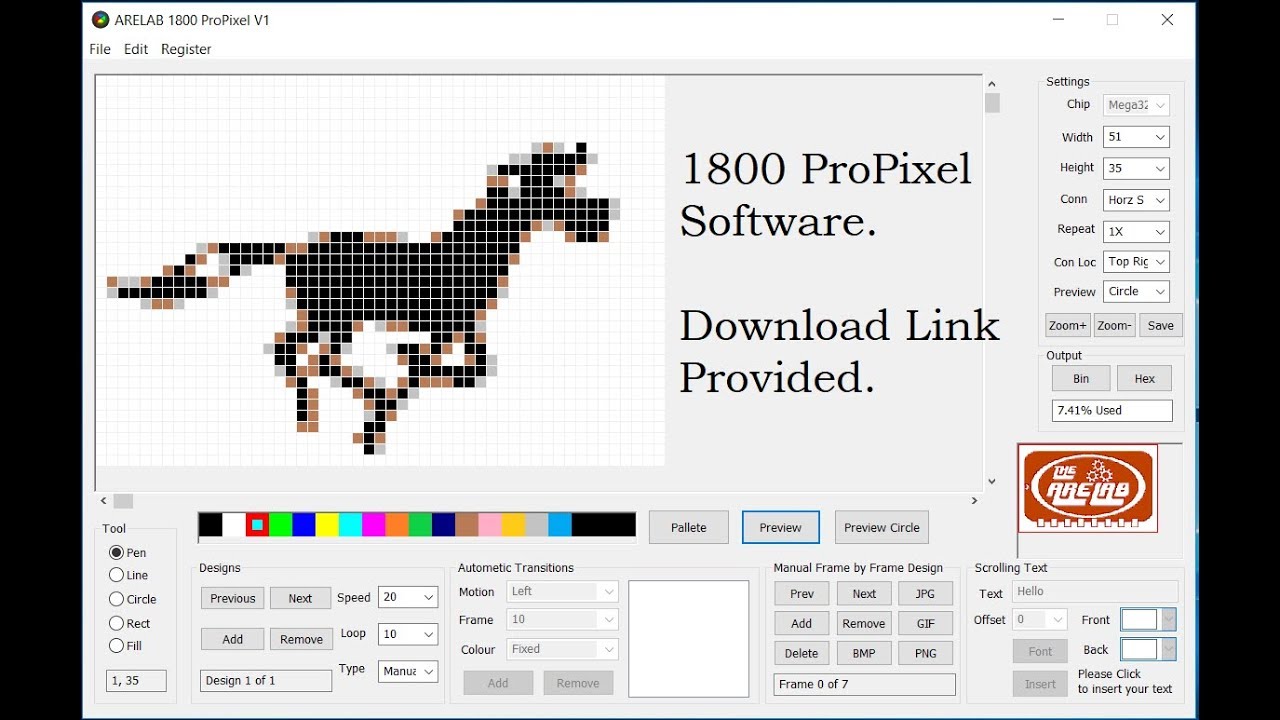
Task: Open the scrolling text Offset dropdown
Action: (x=1040, y=620)
